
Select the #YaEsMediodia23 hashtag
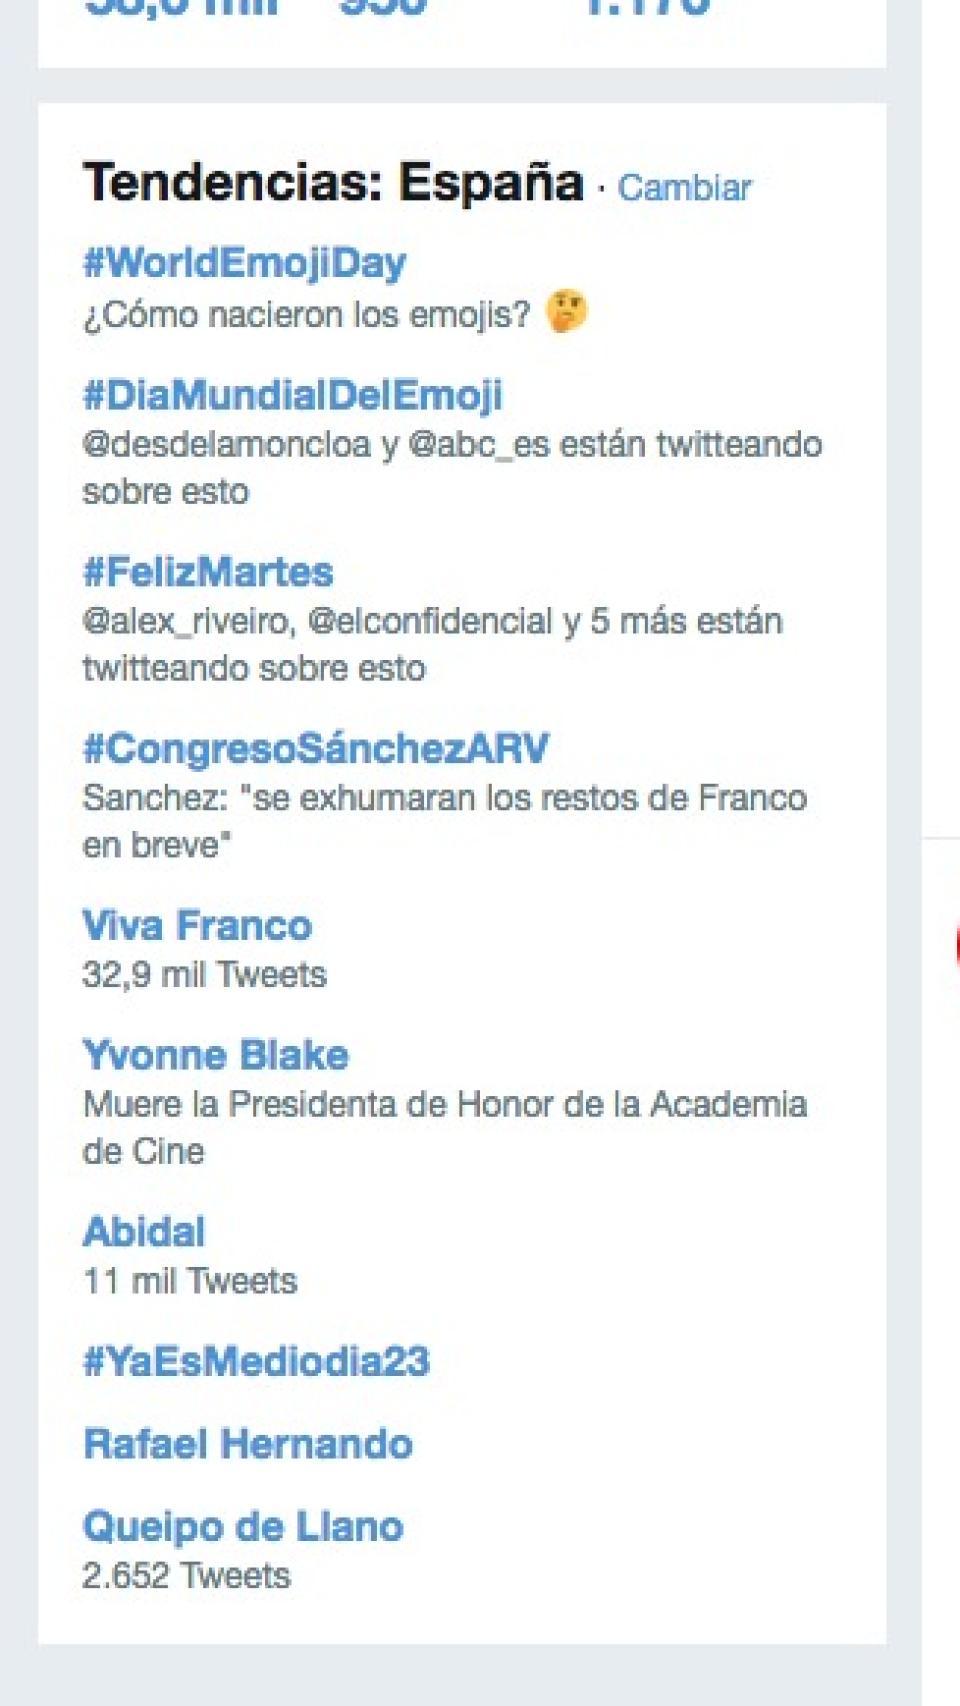(x=256, y=1362)
